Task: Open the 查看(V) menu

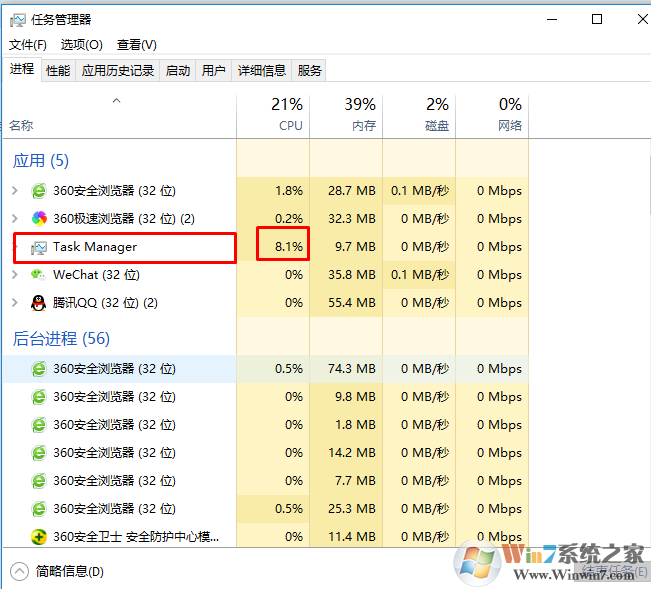Action: (137, 45)
